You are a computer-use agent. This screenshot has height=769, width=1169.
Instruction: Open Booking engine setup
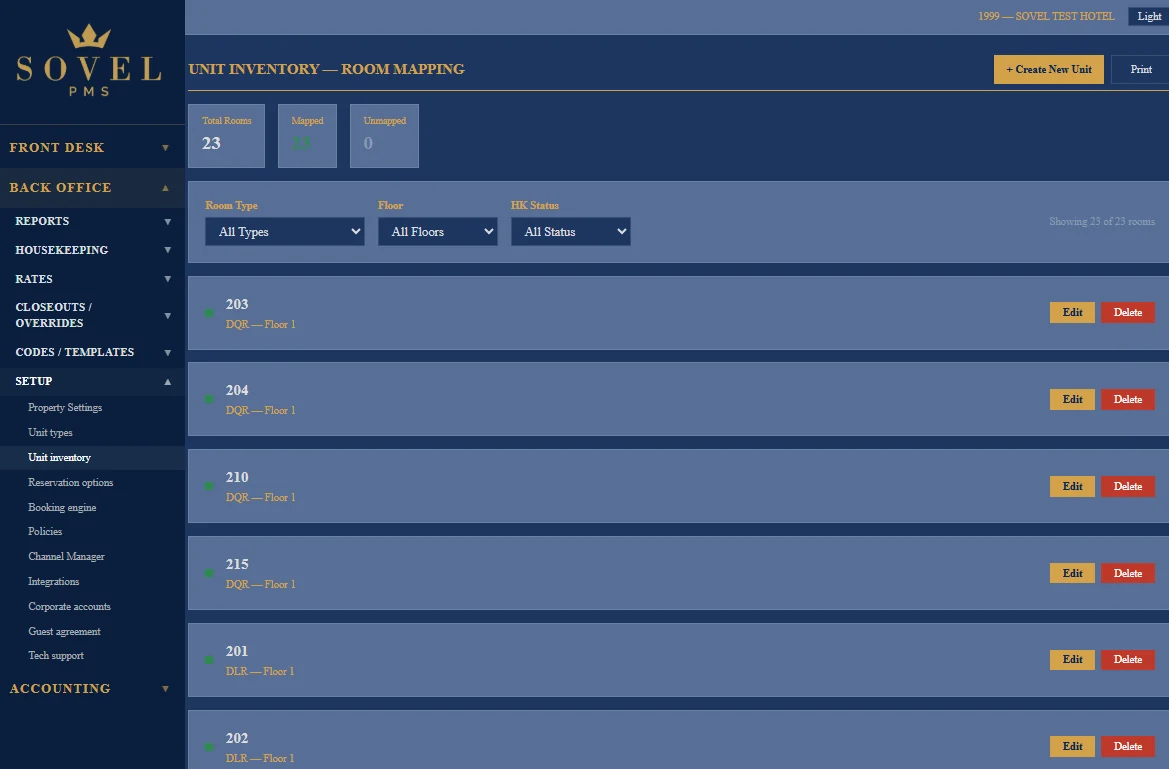62,507
